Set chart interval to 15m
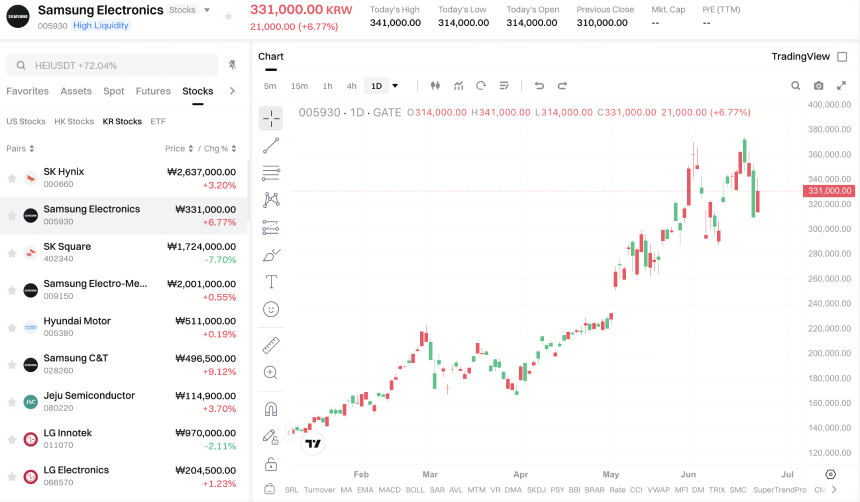The image size is (860, 502). [299, 86]
